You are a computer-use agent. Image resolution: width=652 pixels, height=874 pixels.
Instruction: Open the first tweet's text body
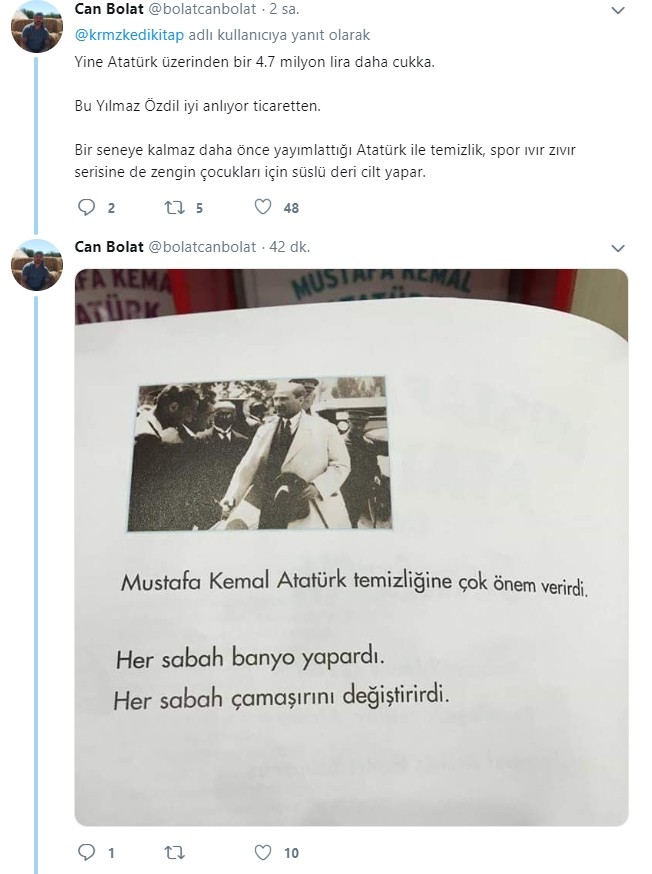[325, 116]
